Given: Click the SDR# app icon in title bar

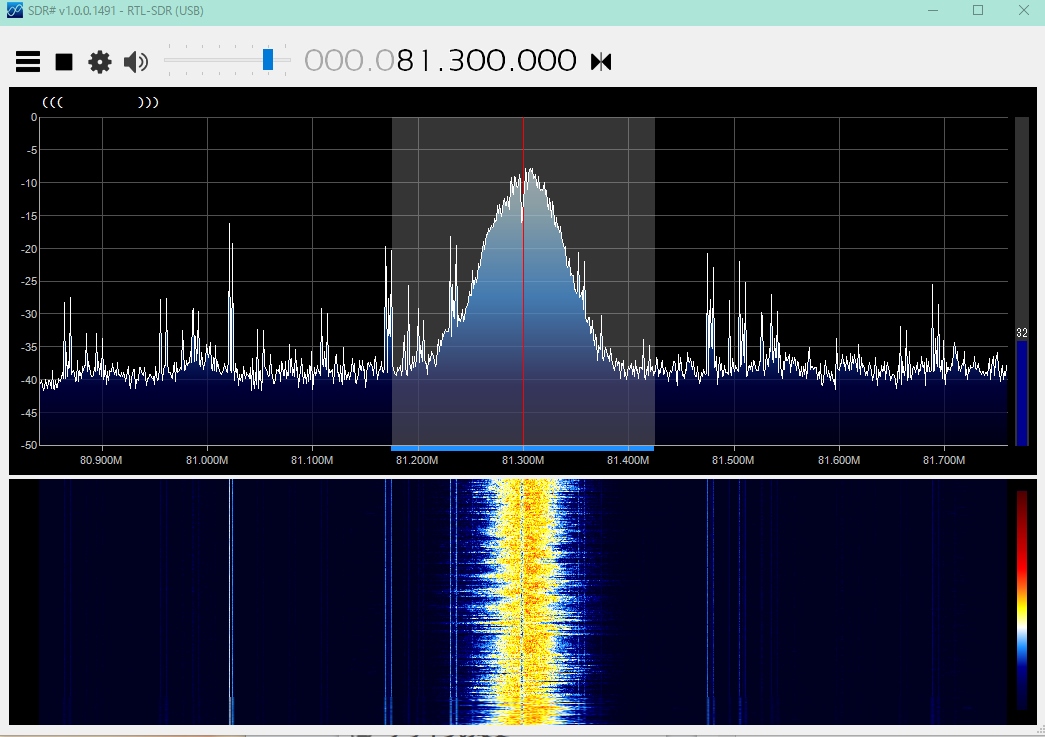Looking at the screenshot, I should 14,11.
